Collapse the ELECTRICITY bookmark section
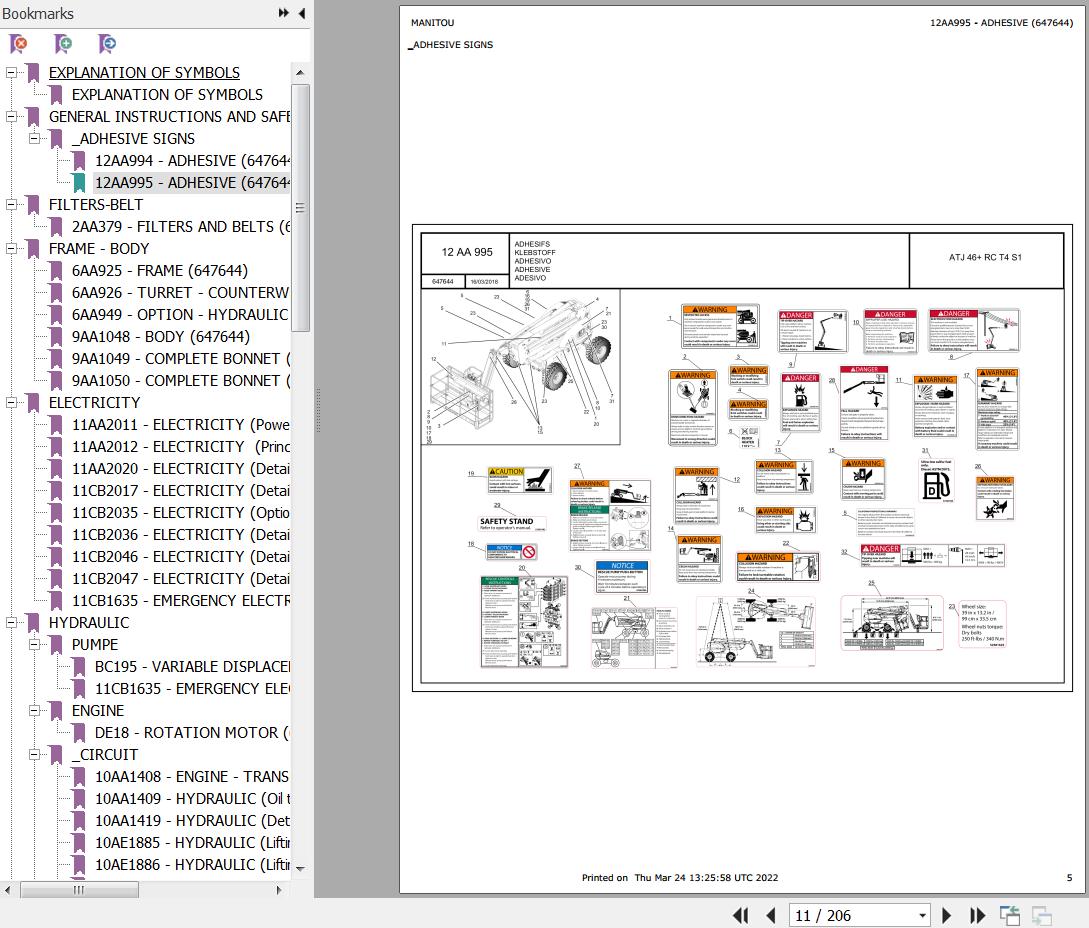The width and height of the screenshot is (1089, 928). pyautogui.click(x=11, y=402)
